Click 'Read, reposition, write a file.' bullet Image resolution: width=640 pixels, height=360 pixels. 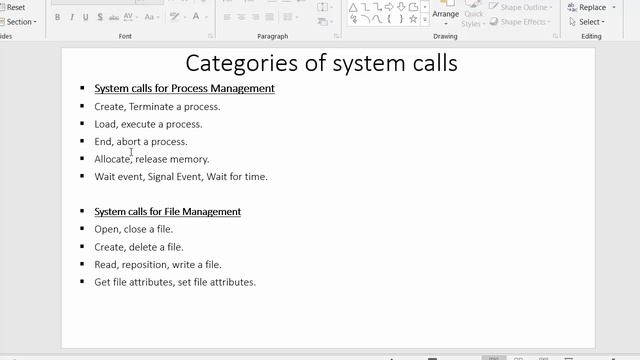[x=158, y=264]
